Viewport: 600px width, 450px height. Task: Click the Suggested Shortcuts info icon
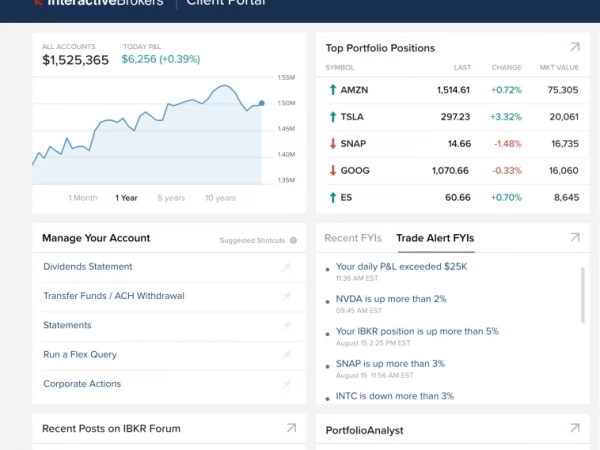(293, 240)
